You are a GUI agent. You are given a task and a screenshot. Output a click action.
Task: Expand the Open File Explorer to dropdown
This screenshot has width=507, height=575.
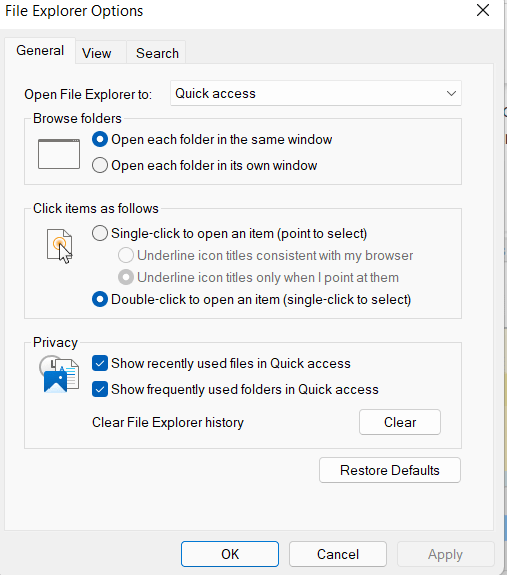(x=316, y=94)
